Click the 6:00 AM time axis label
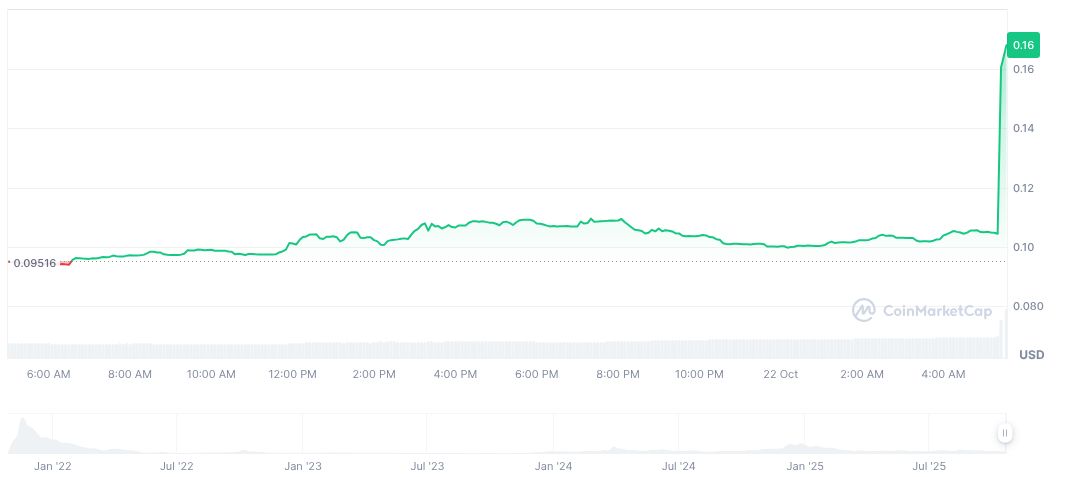Screen dimensions: 1072x477 tap(48, 375)
